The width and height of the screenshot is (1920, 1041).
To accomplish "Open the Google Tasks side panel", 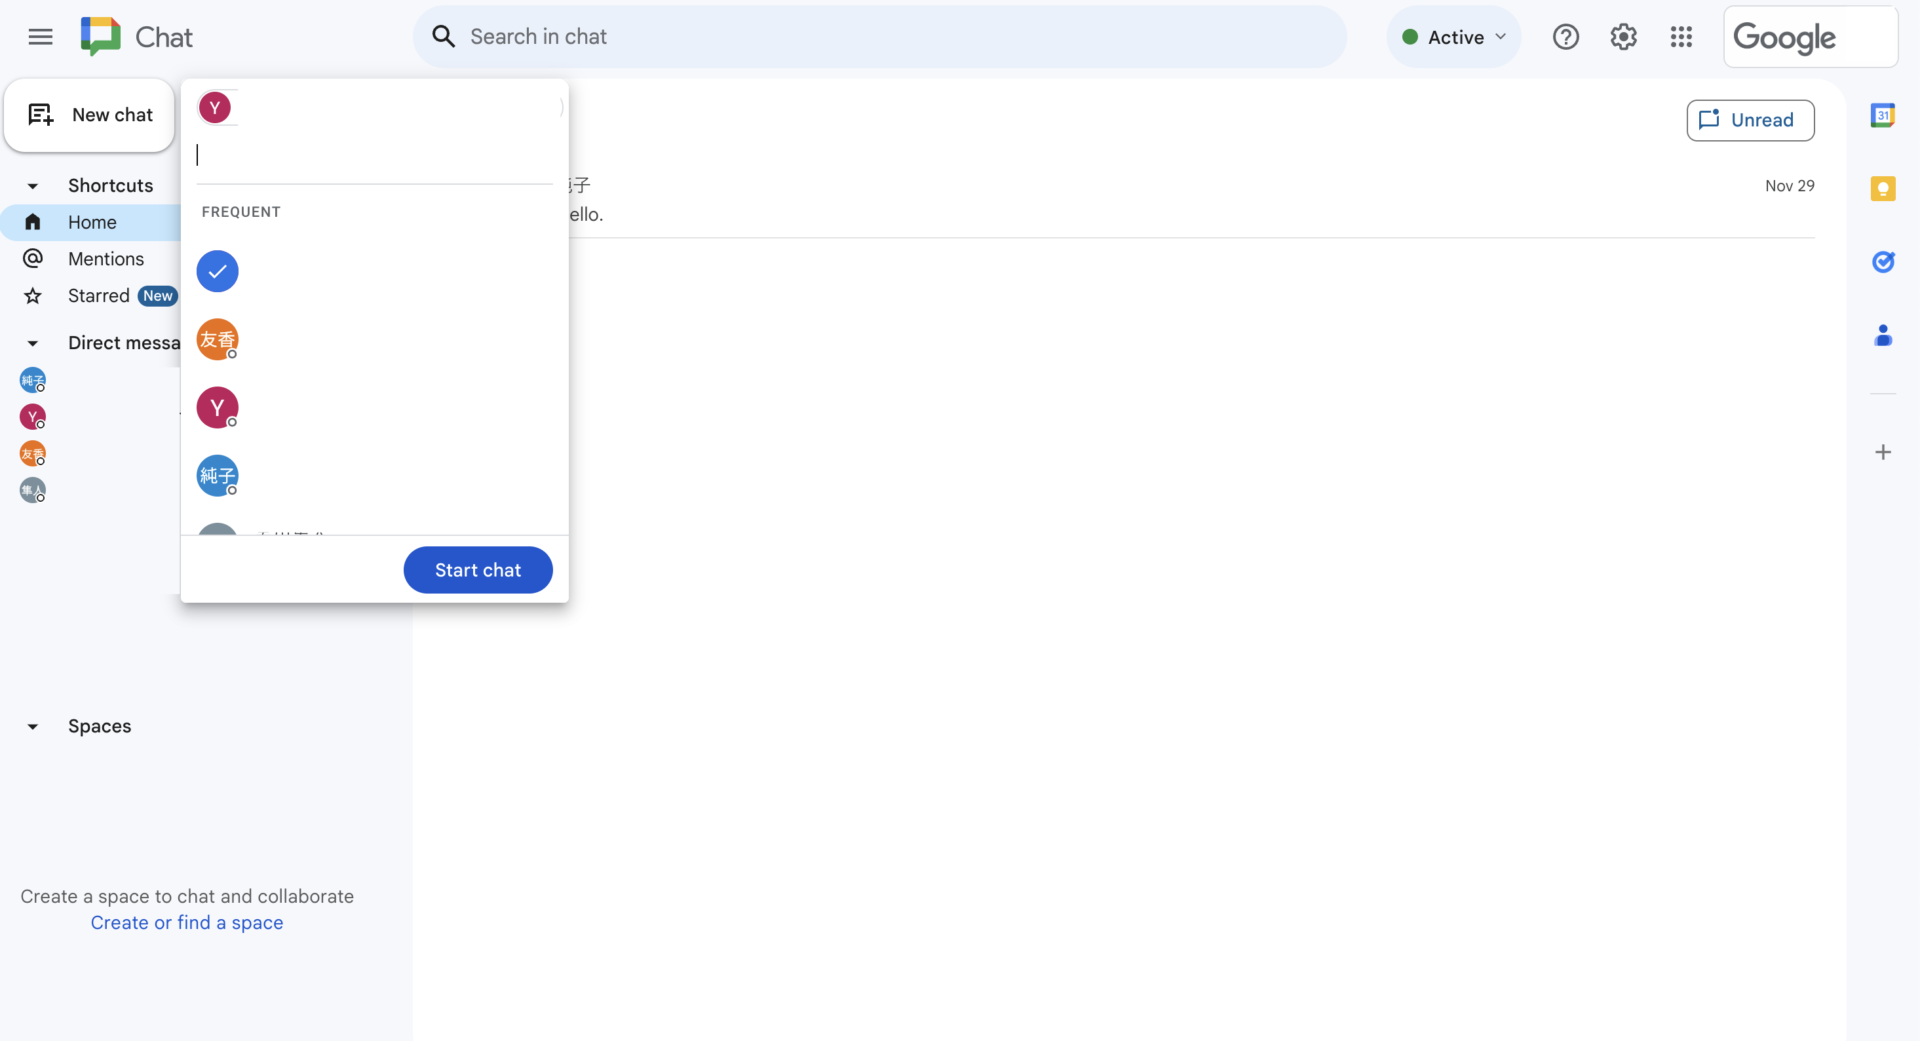I will point(1885,261).
